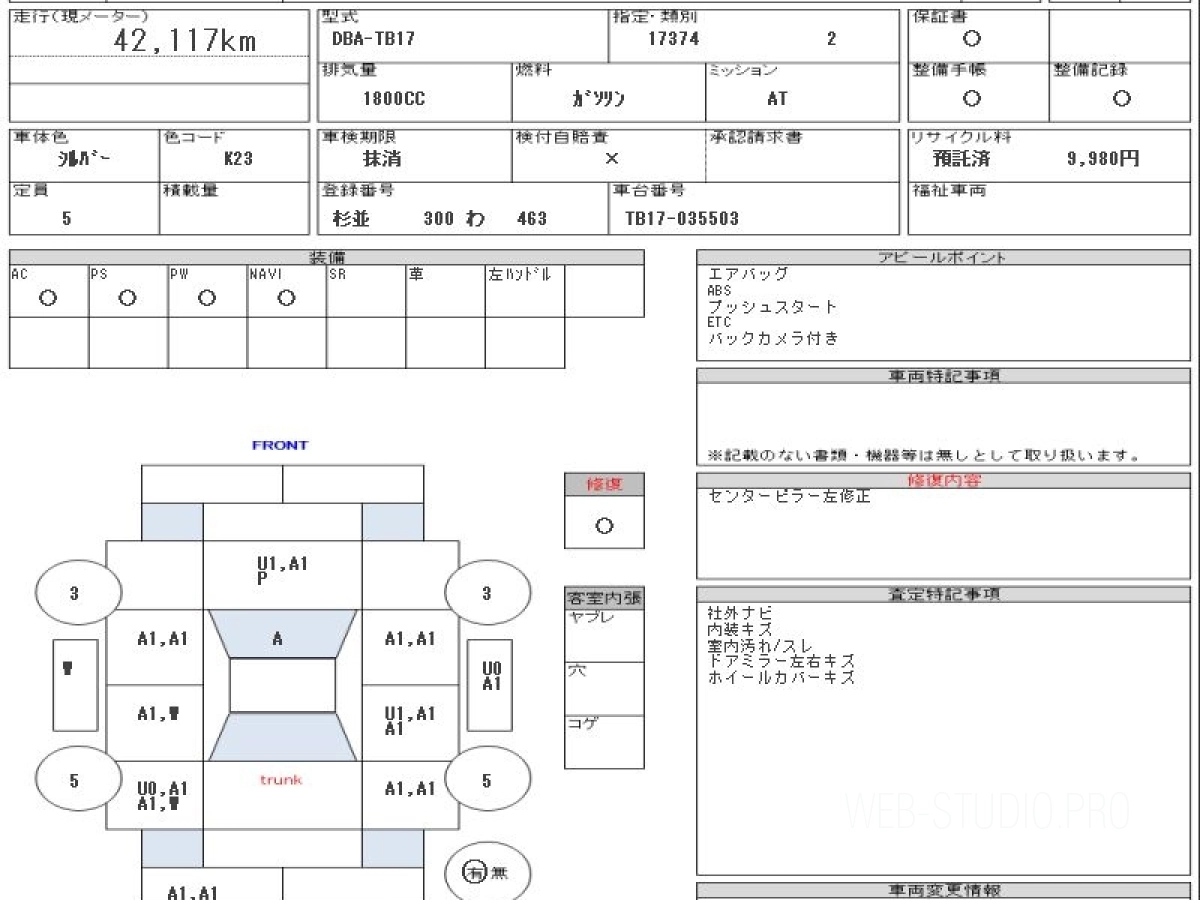
Task: Click the red 修復 label box
Action: pyautogui.click(x=604, y=484)
